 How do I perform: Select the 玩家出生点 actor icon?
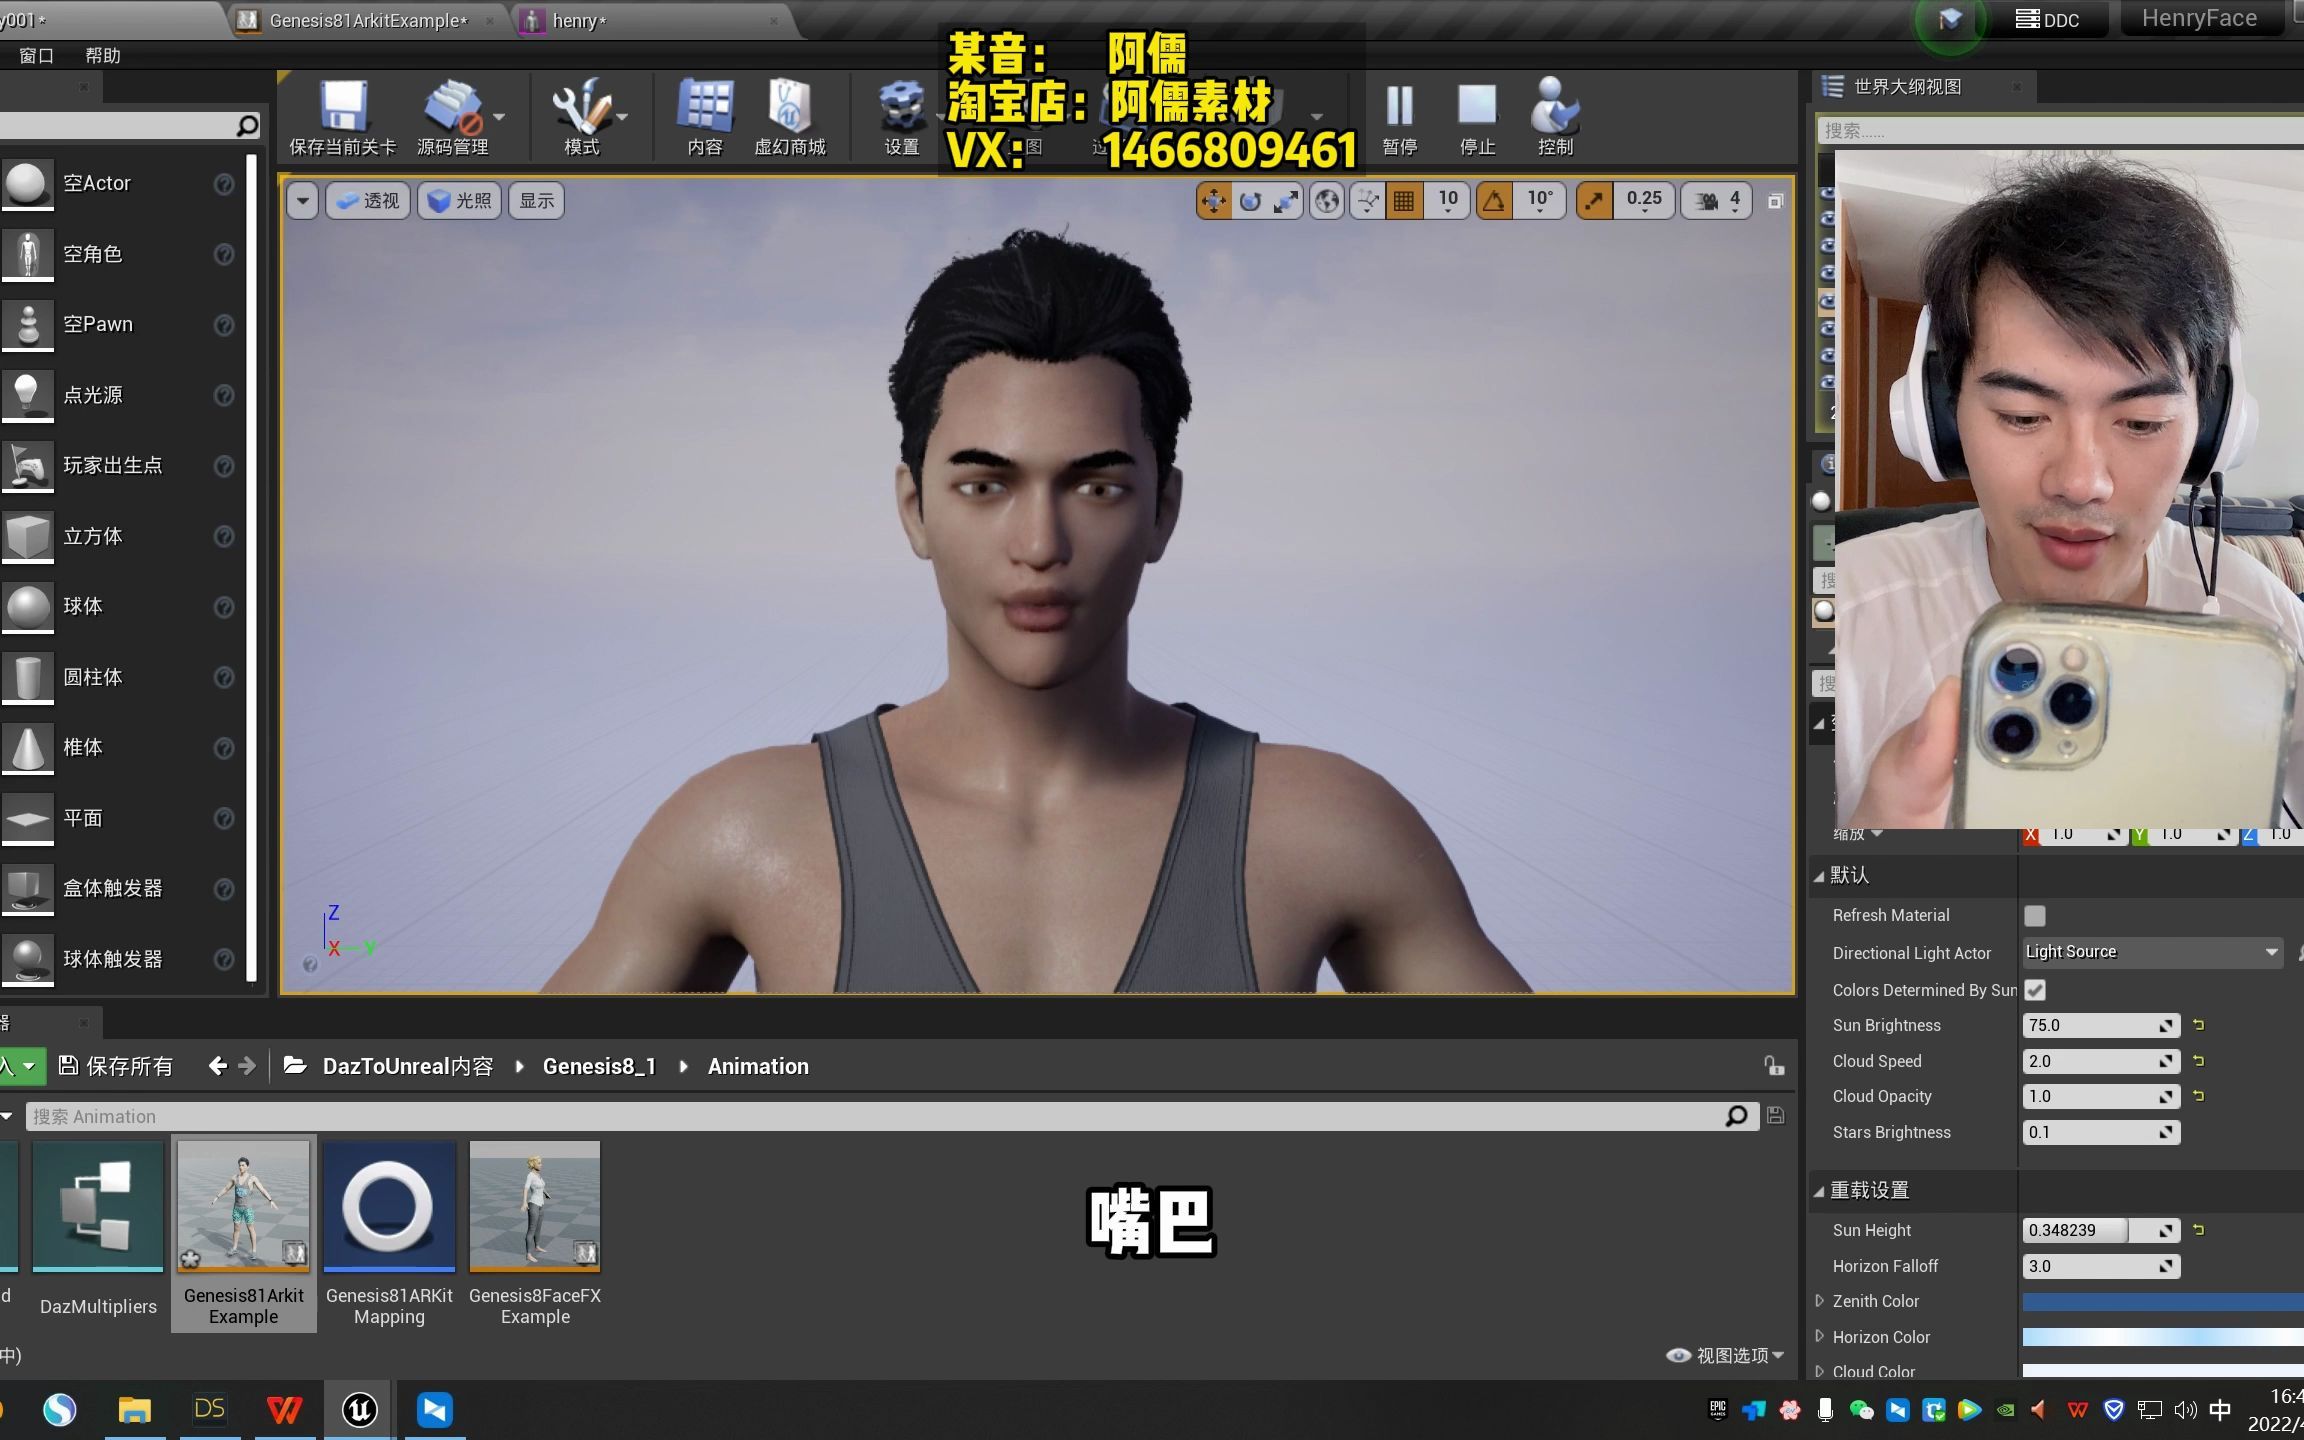(x=27, y=465)
